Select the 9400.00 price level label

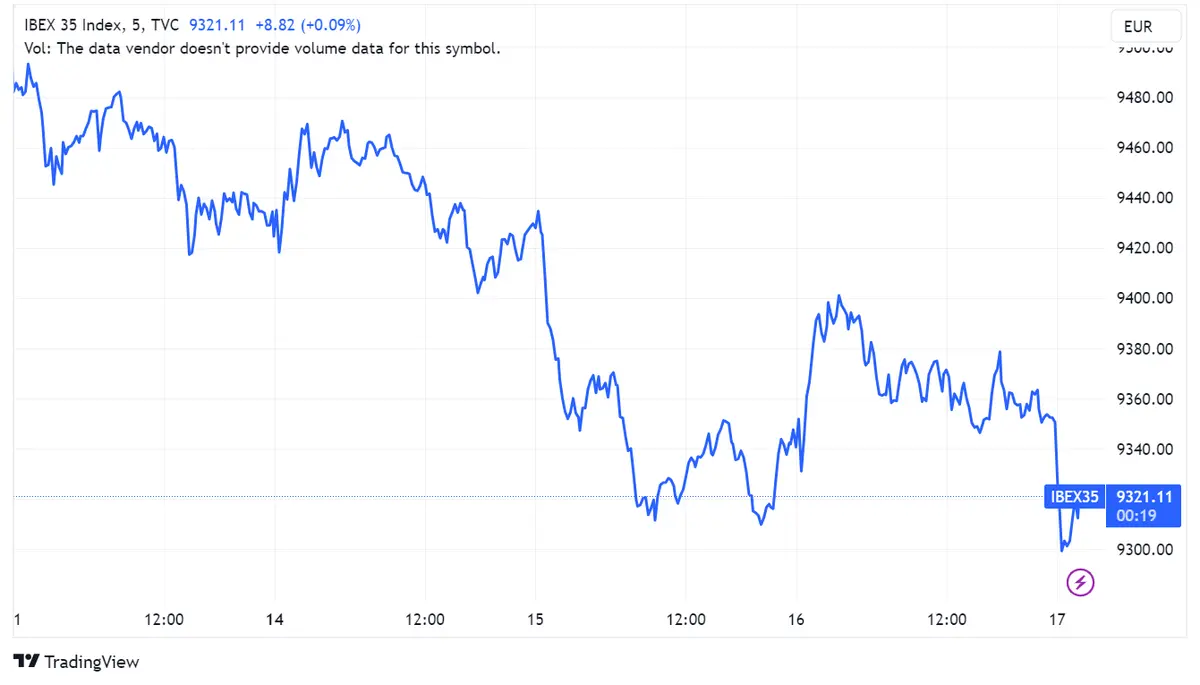click(1143, 298)
